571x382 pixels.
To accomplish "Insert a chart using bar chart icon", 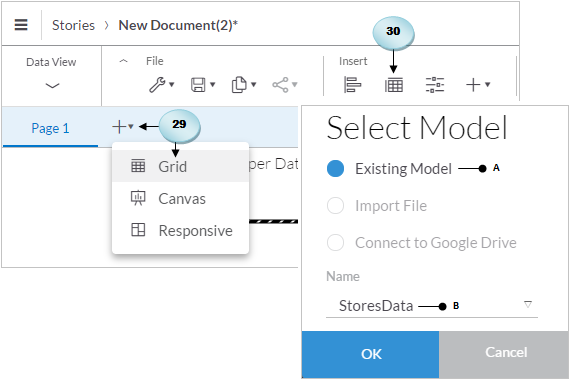I will [x=353, y=85].
